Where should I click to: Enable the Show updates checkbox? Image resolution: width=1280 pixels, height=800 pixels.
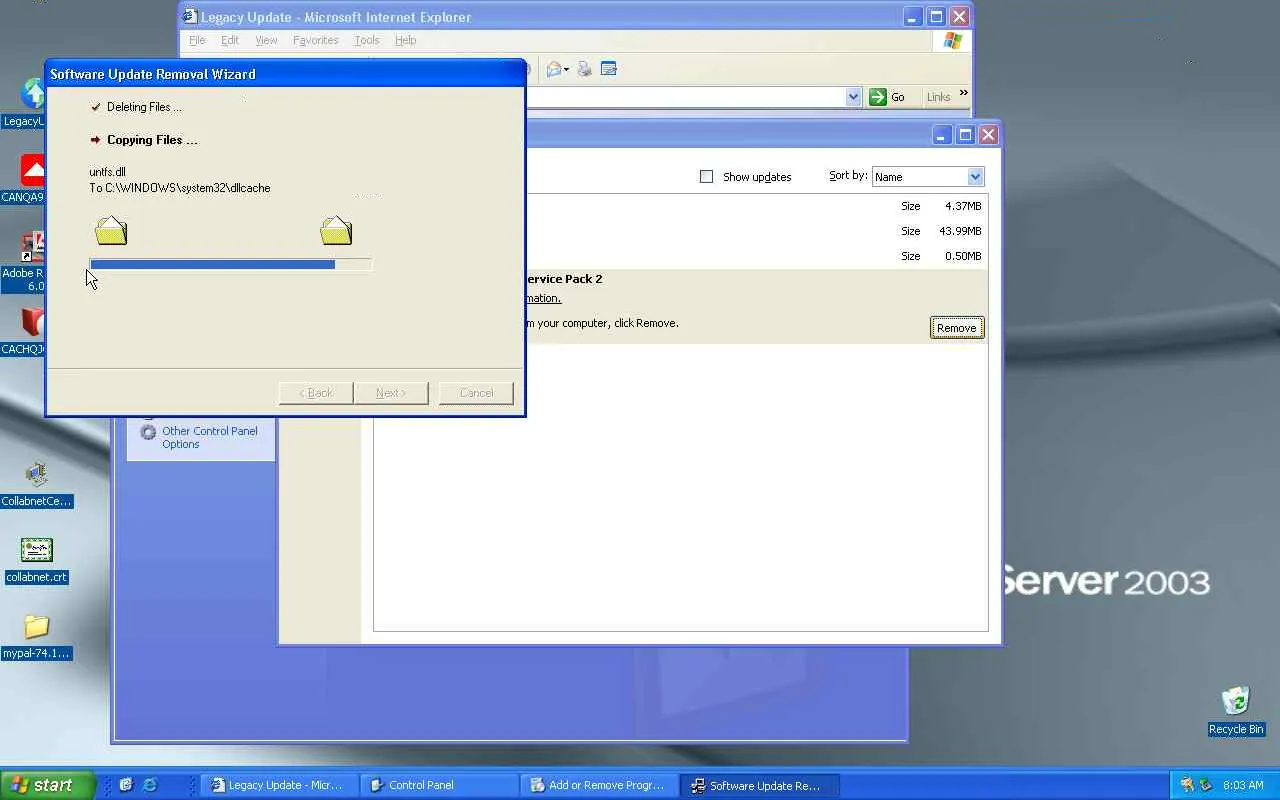click(x=706, y=177)
